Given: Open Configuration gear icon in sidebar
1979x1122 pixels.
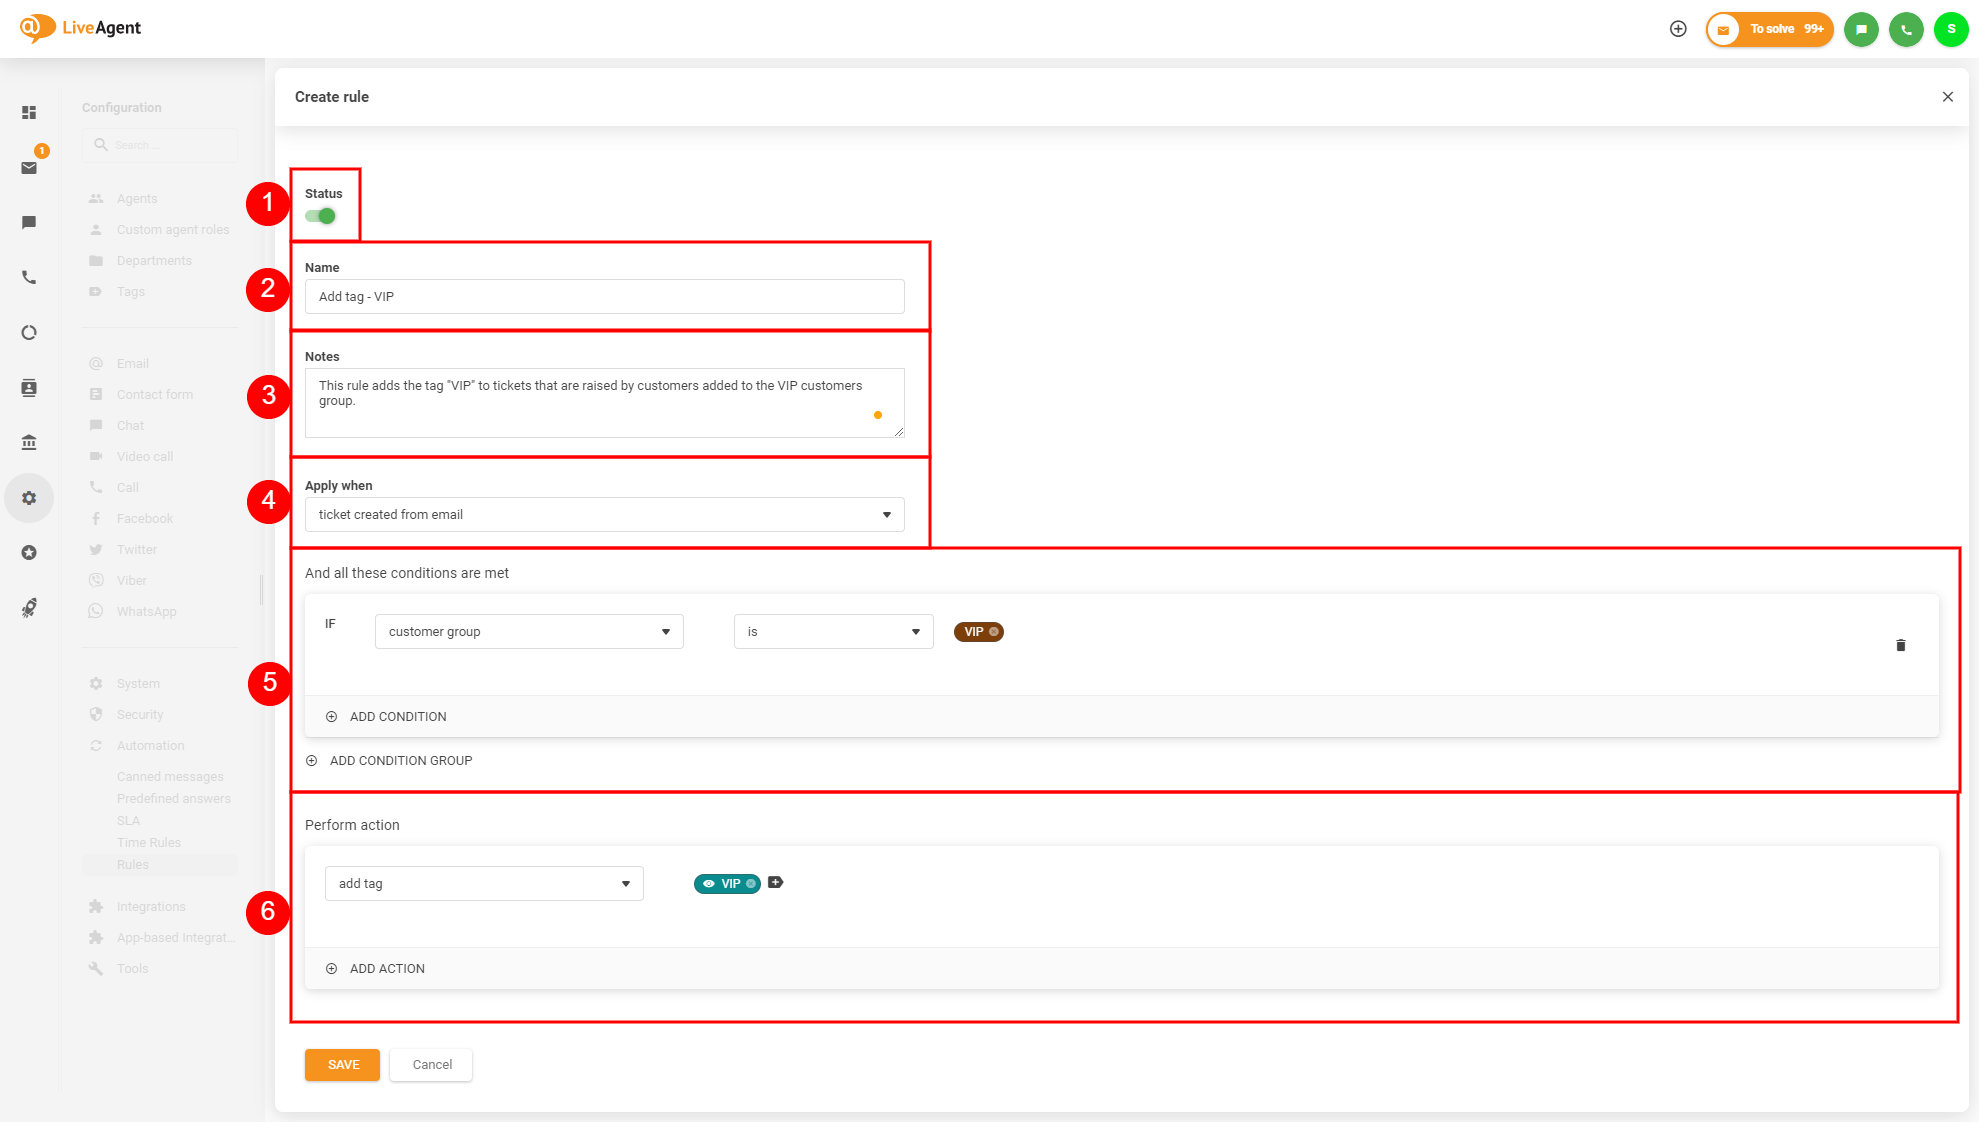Looking at the screenshot, I should 29,498.
